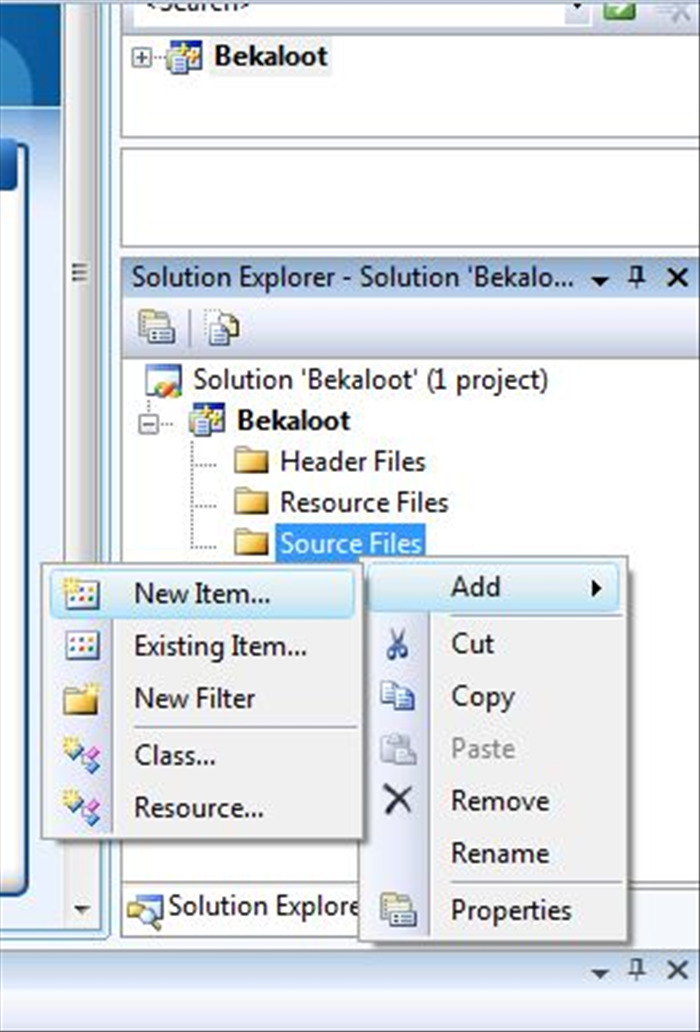Switch to the Solution Explorer bottom tab
The width and height of the screenshot is (700, 1032).
pyautogui.click(x=243, y=910)
